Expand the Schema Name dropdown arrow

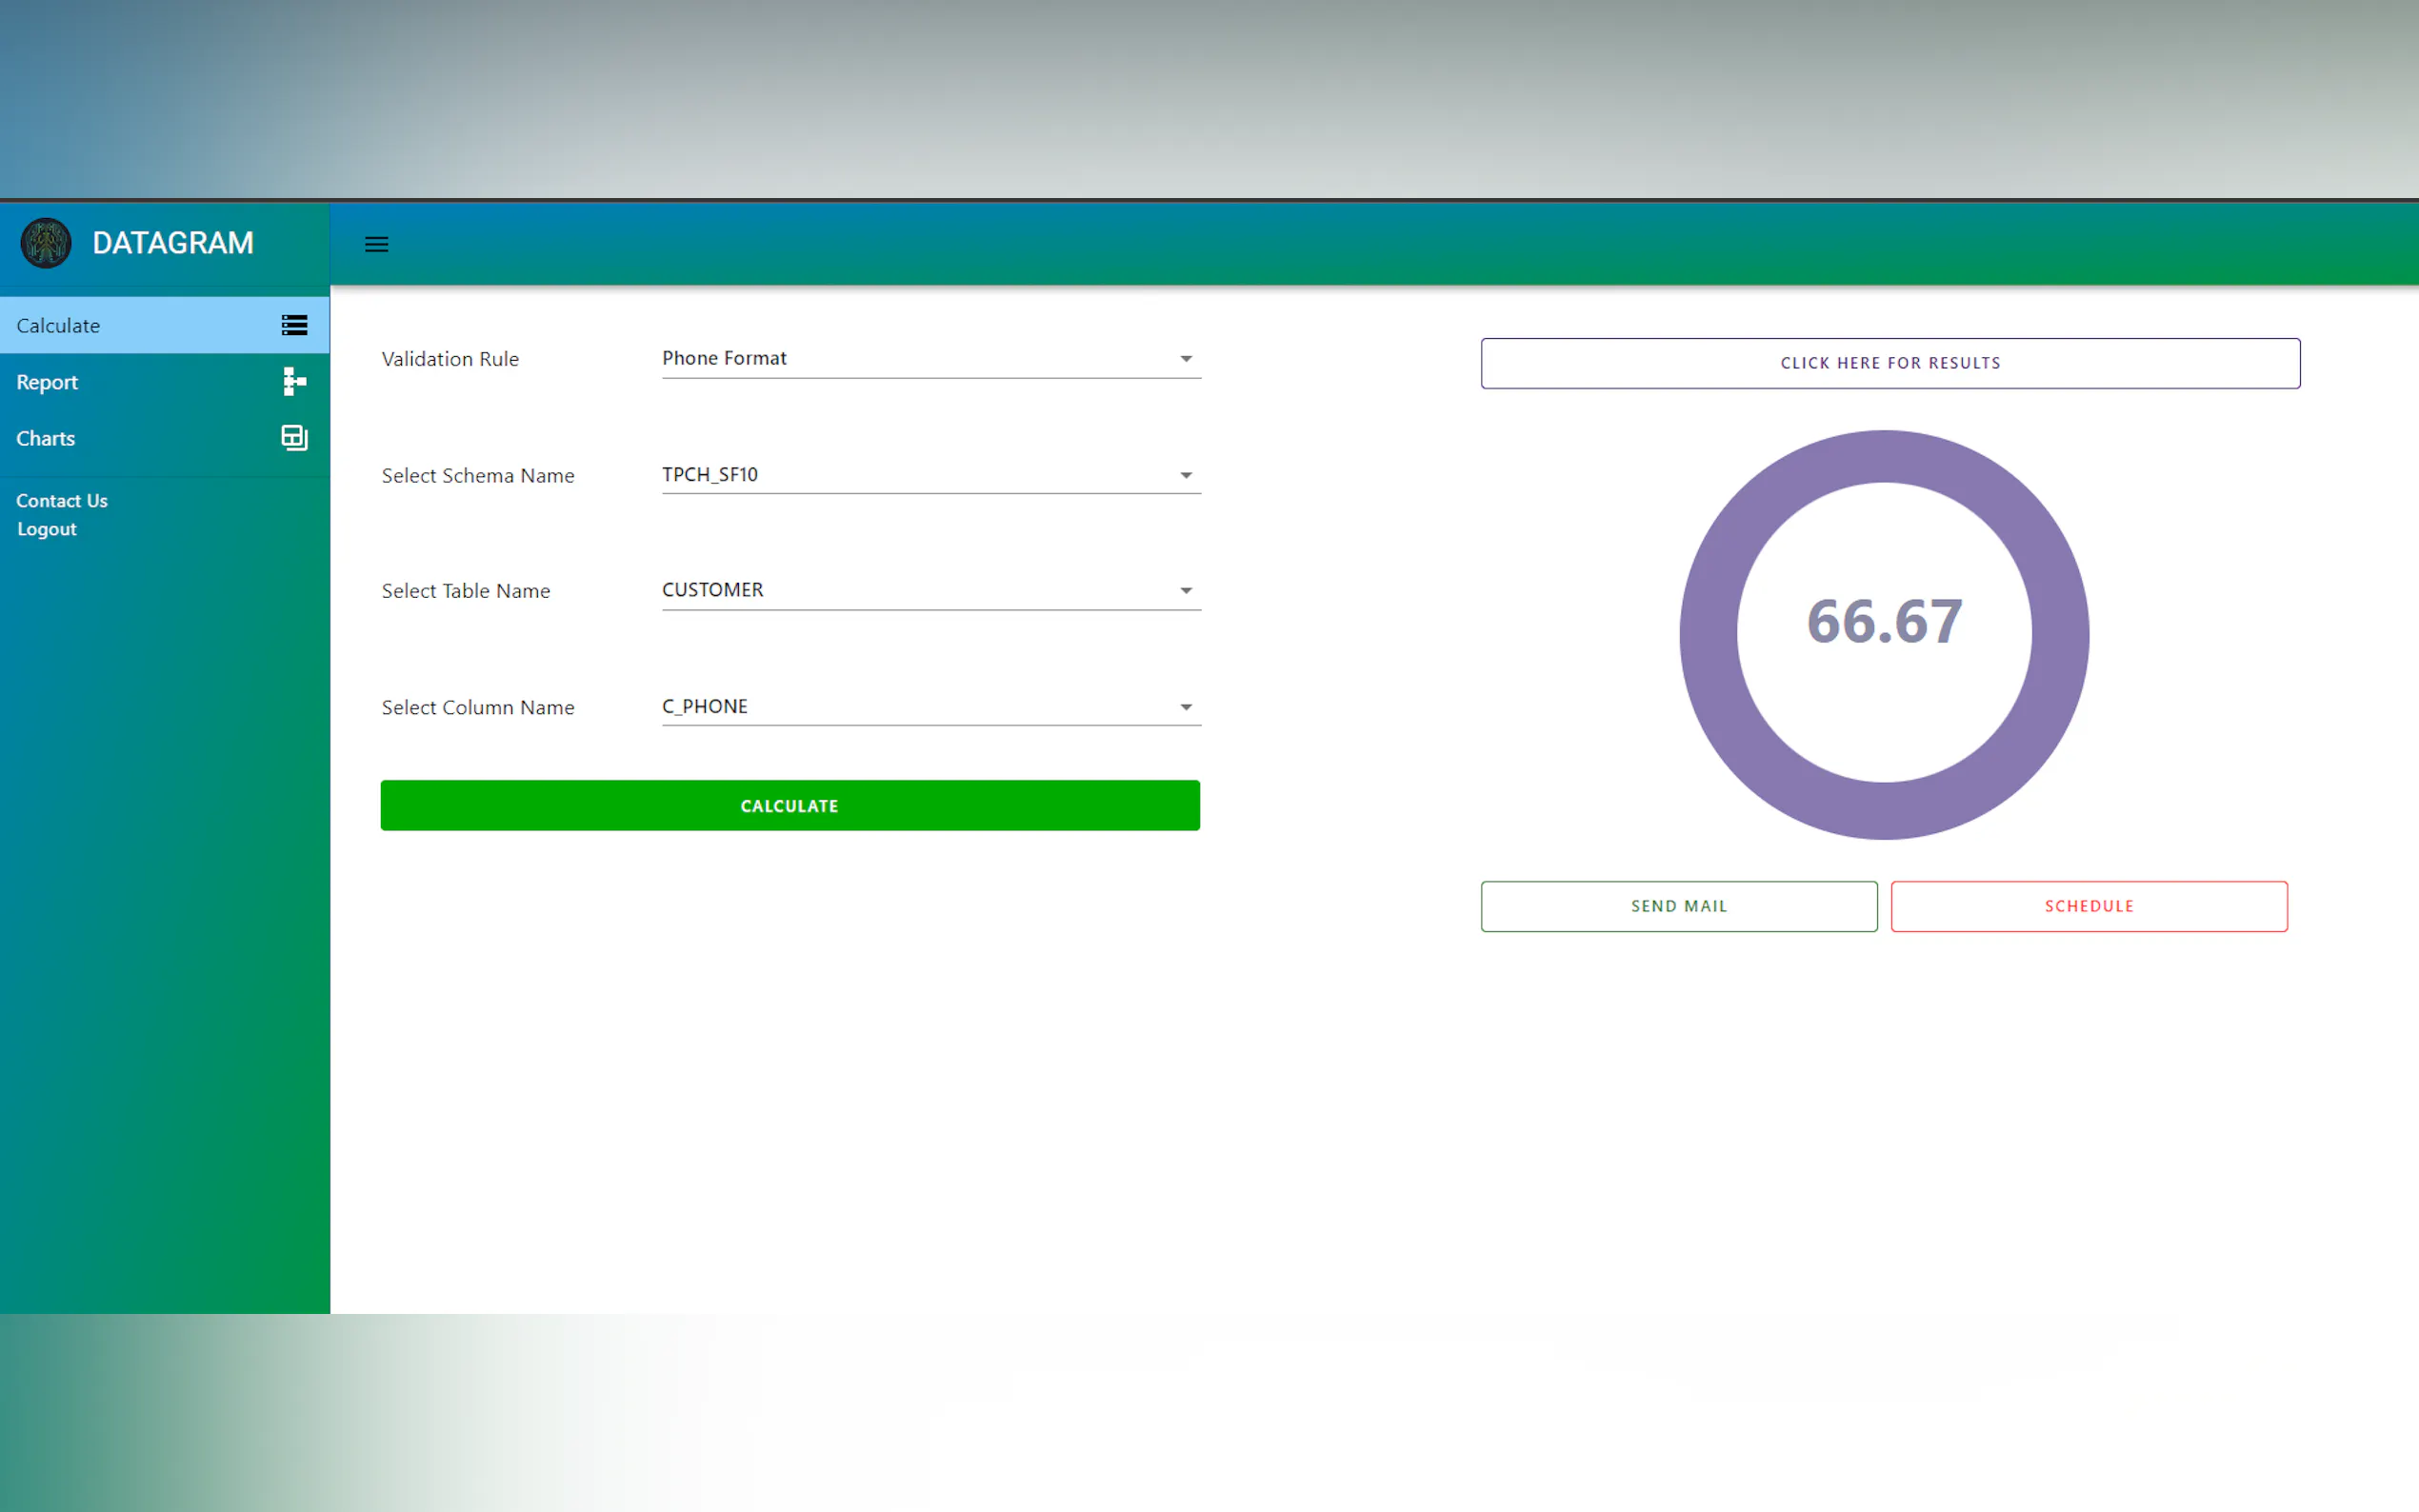coord(1185,475)
